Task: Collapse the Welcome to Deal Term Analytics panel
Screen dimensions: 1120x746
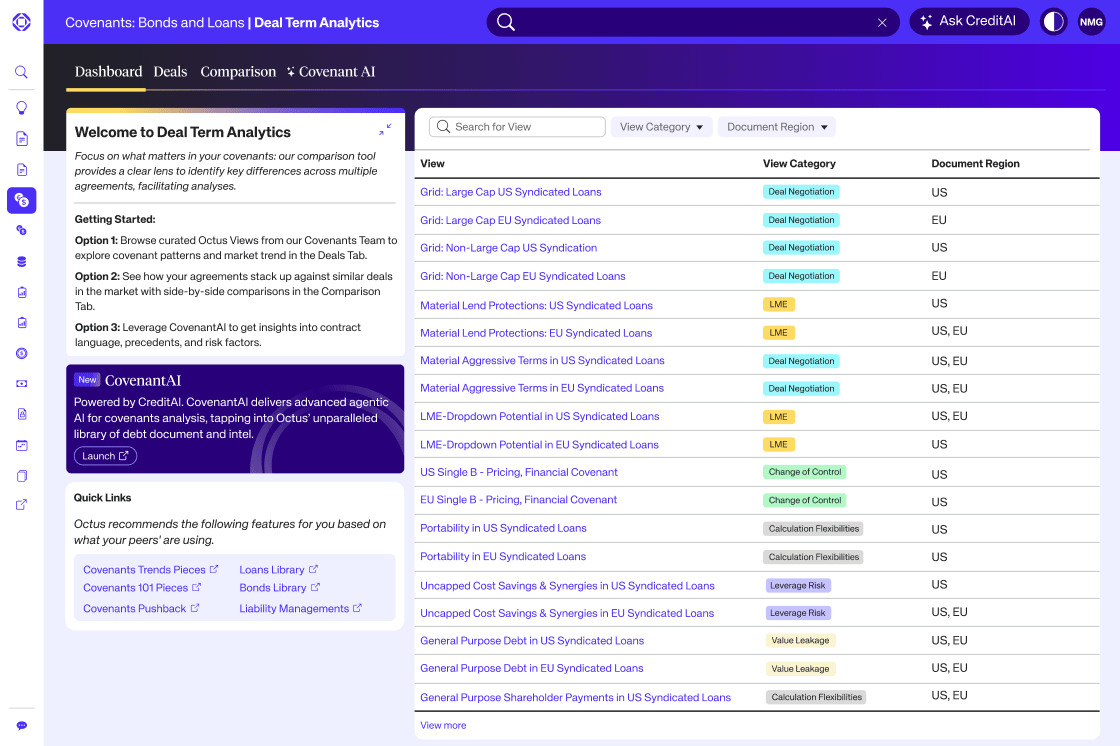Action: 385,130
